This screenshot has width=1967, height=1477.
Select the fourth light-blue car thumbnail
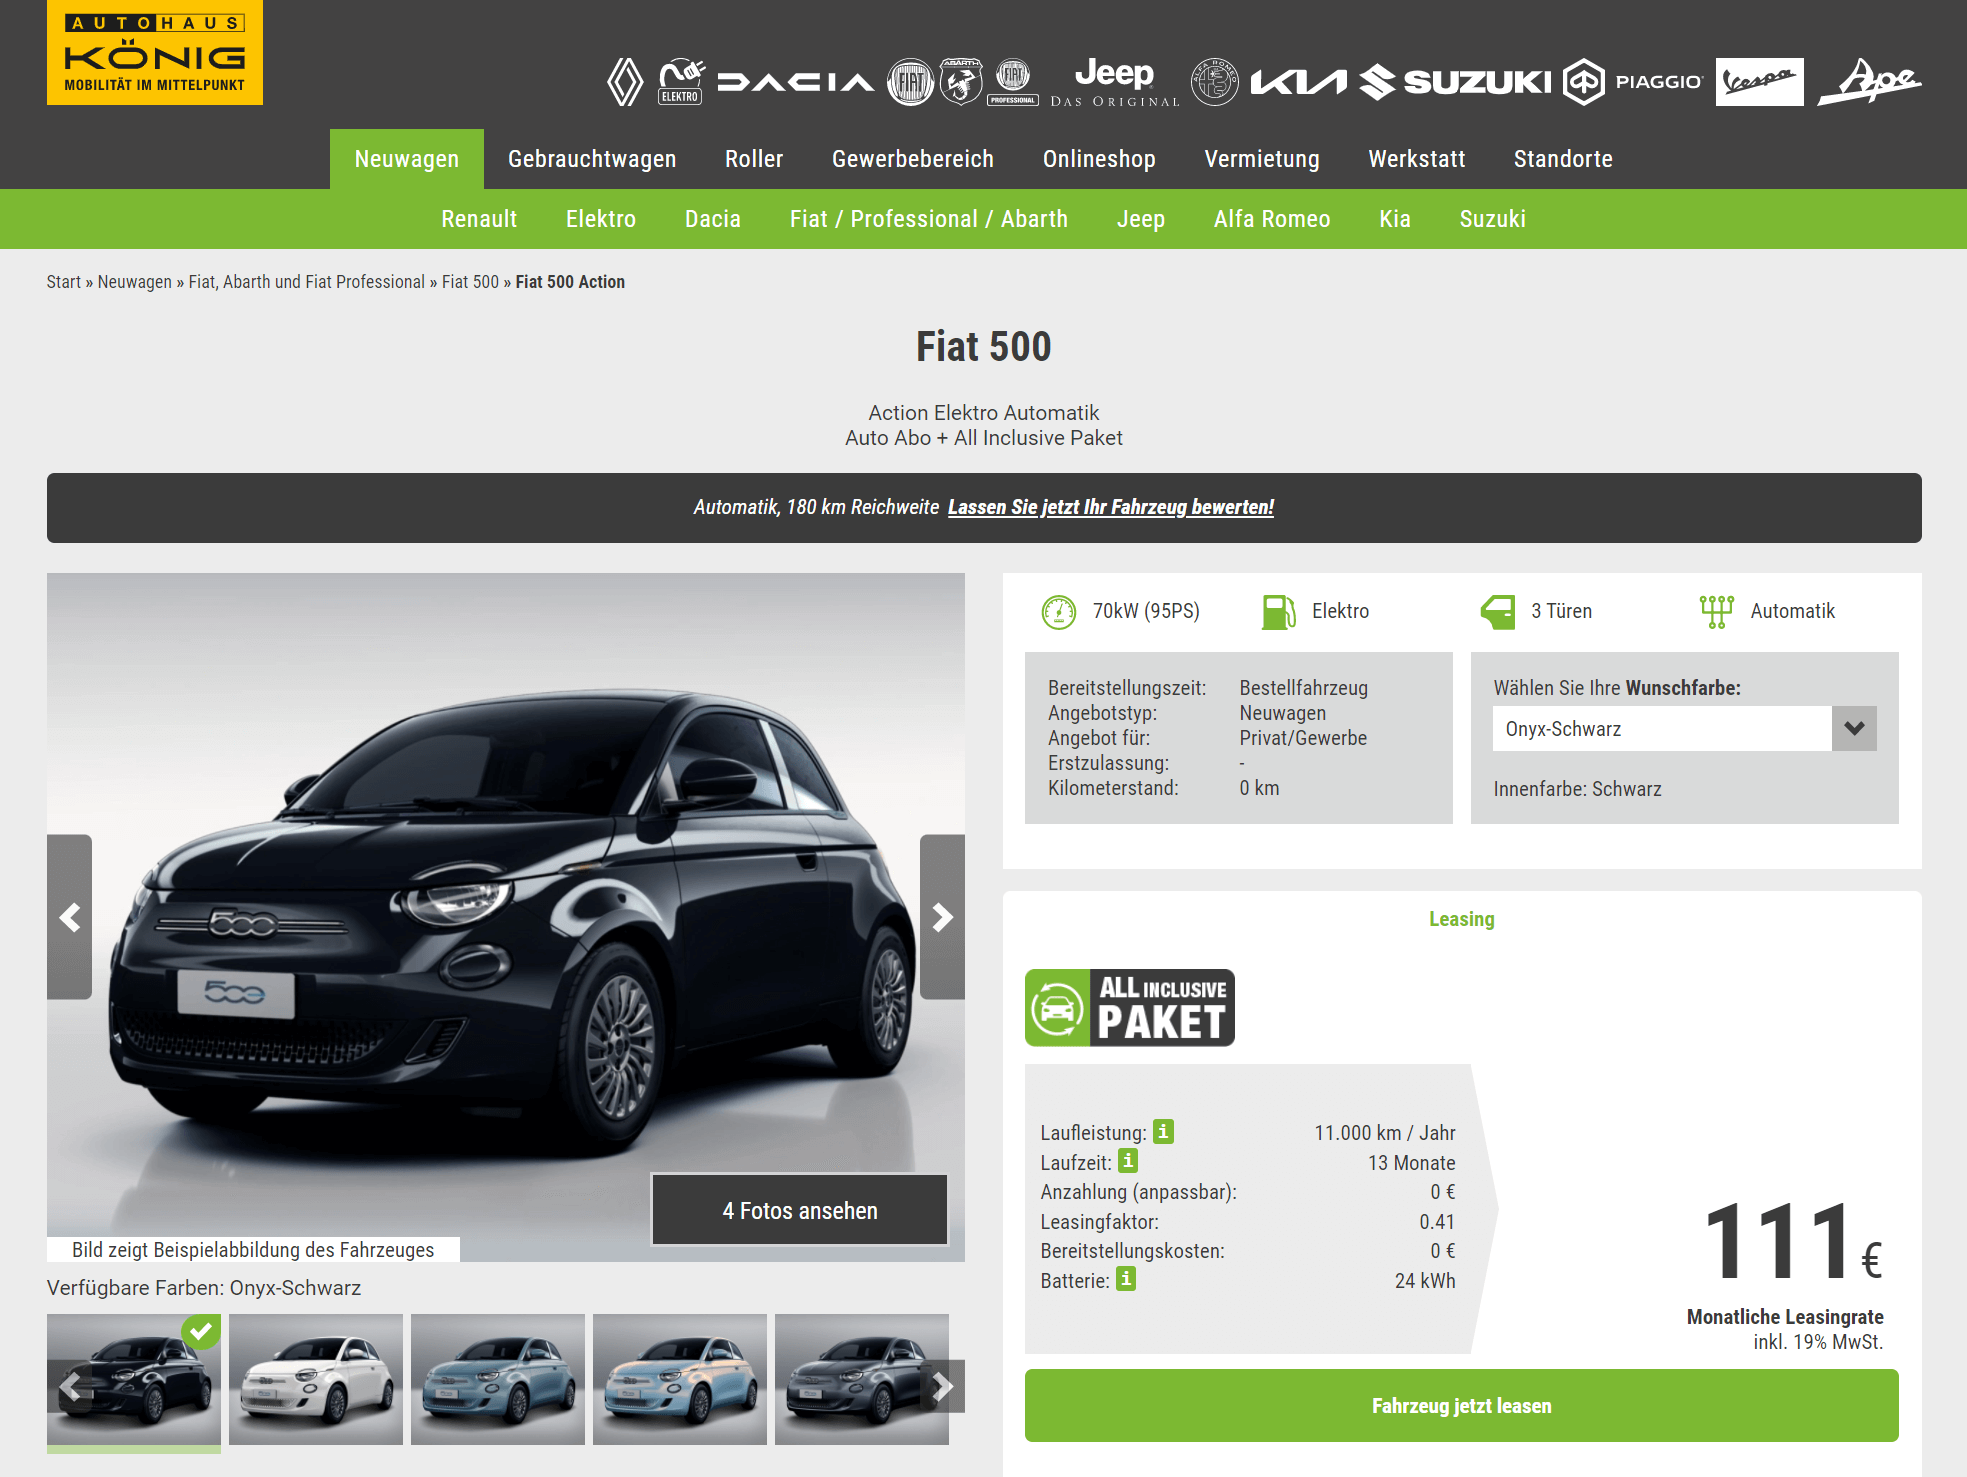[x=680, y=1379]
